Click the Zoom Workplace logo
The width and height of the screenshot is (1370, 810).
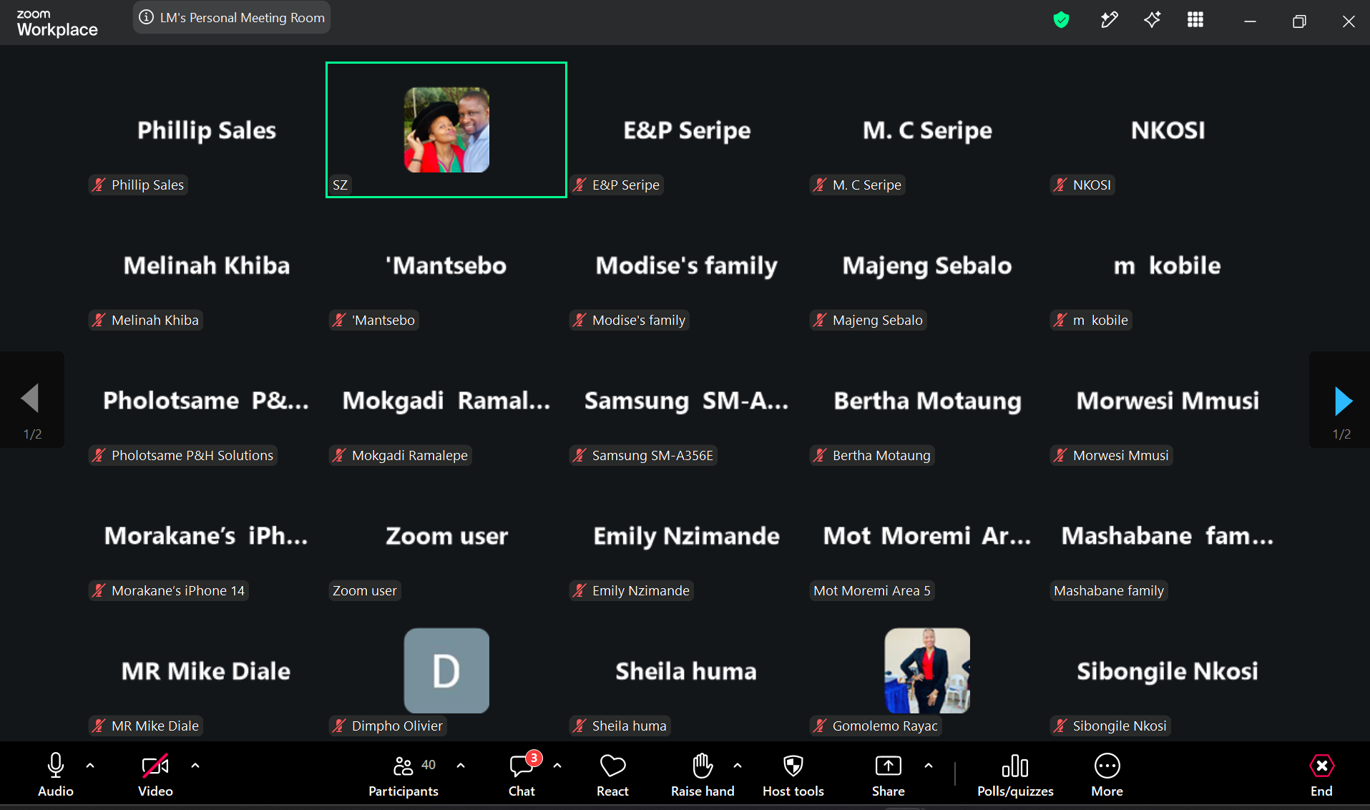click(57, 23)
